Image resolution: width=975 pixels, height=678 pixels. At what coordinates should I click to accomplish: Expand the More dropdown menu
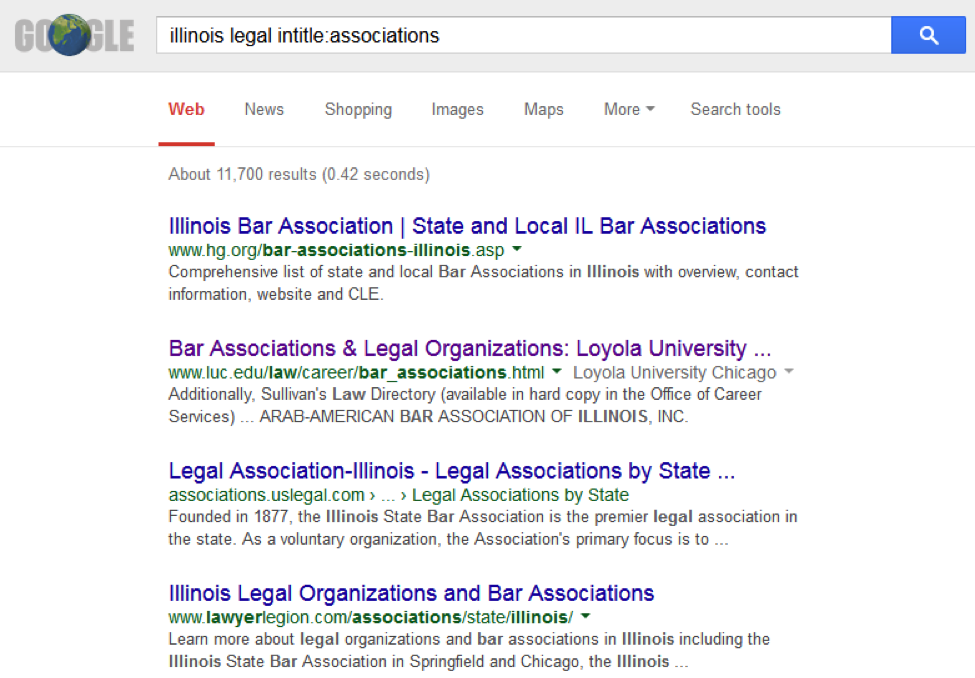(x=628, y=110)
